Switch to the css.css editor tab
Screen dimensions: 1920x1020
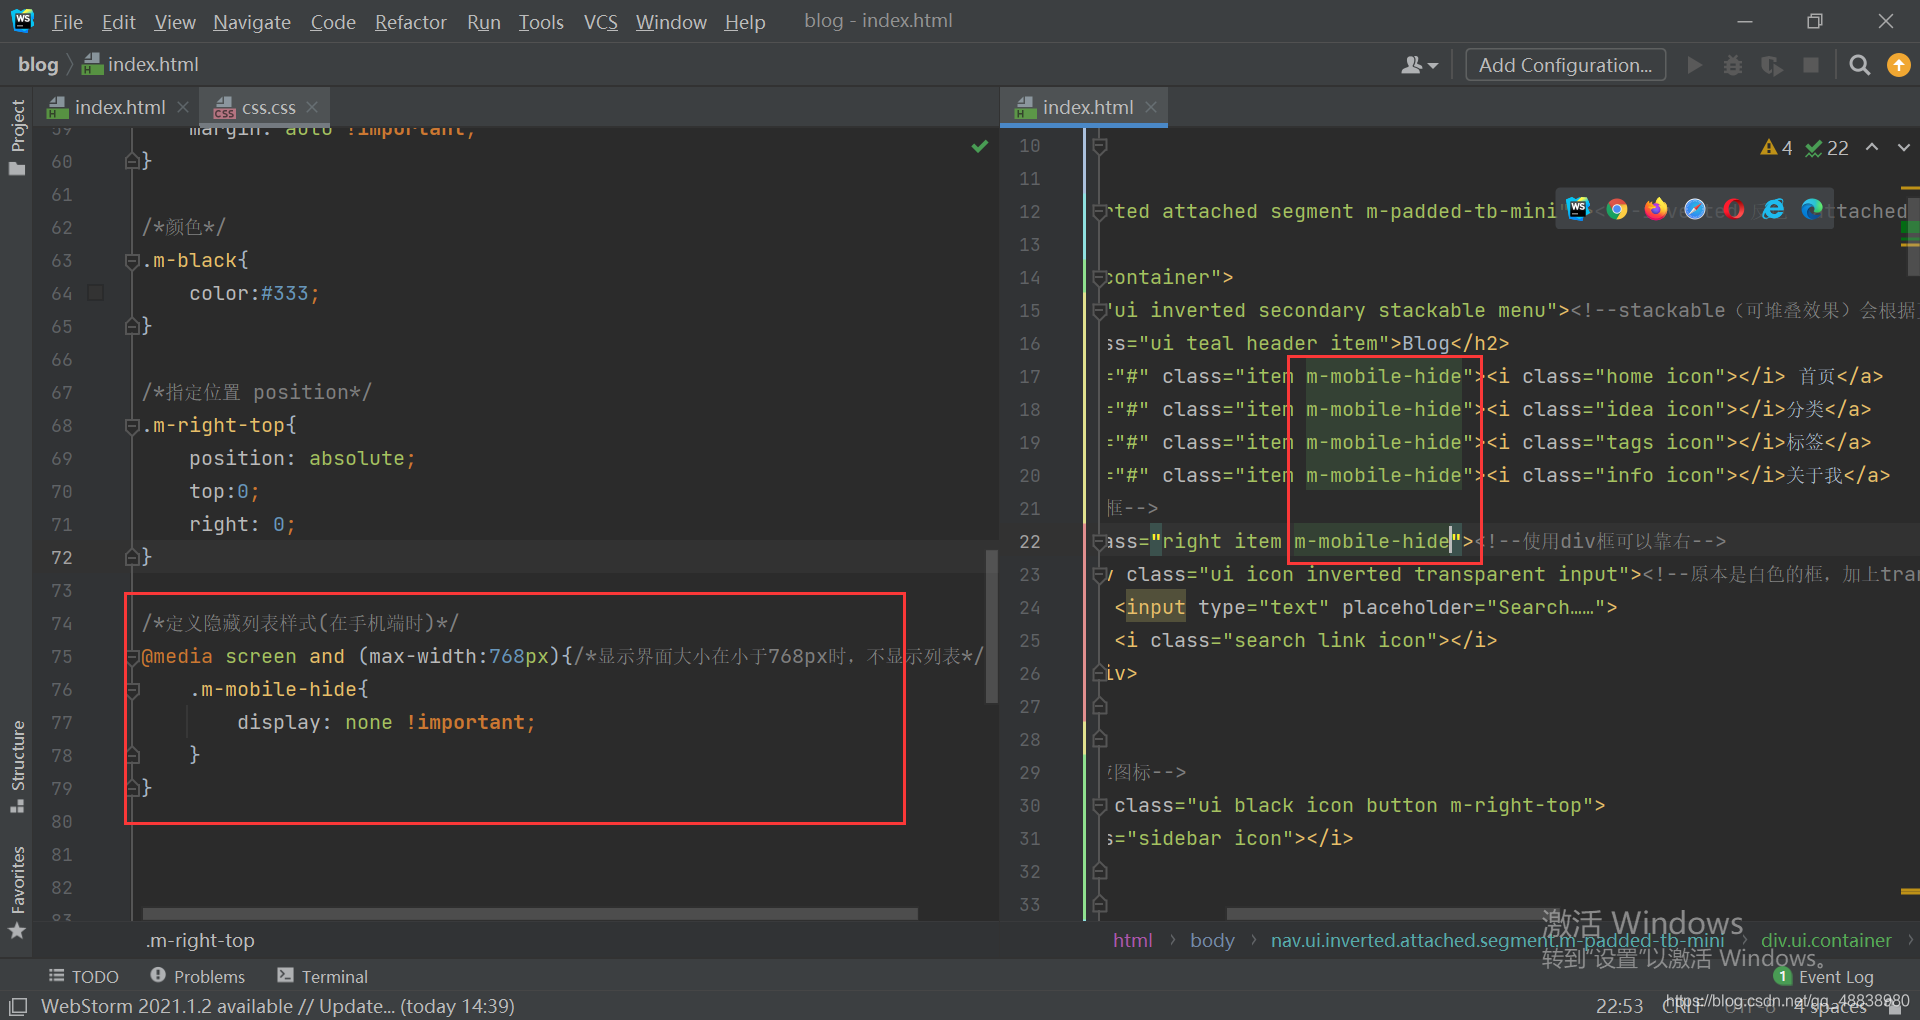[268, 107]
